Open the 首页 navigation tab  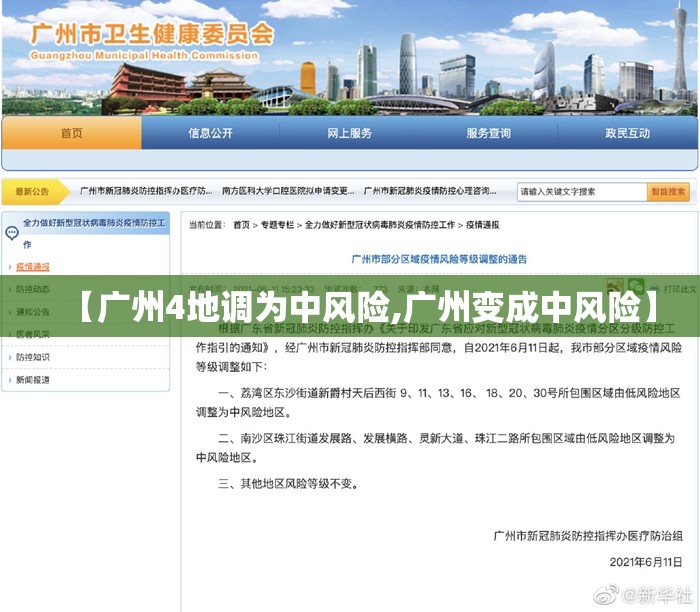coord(72,133)
